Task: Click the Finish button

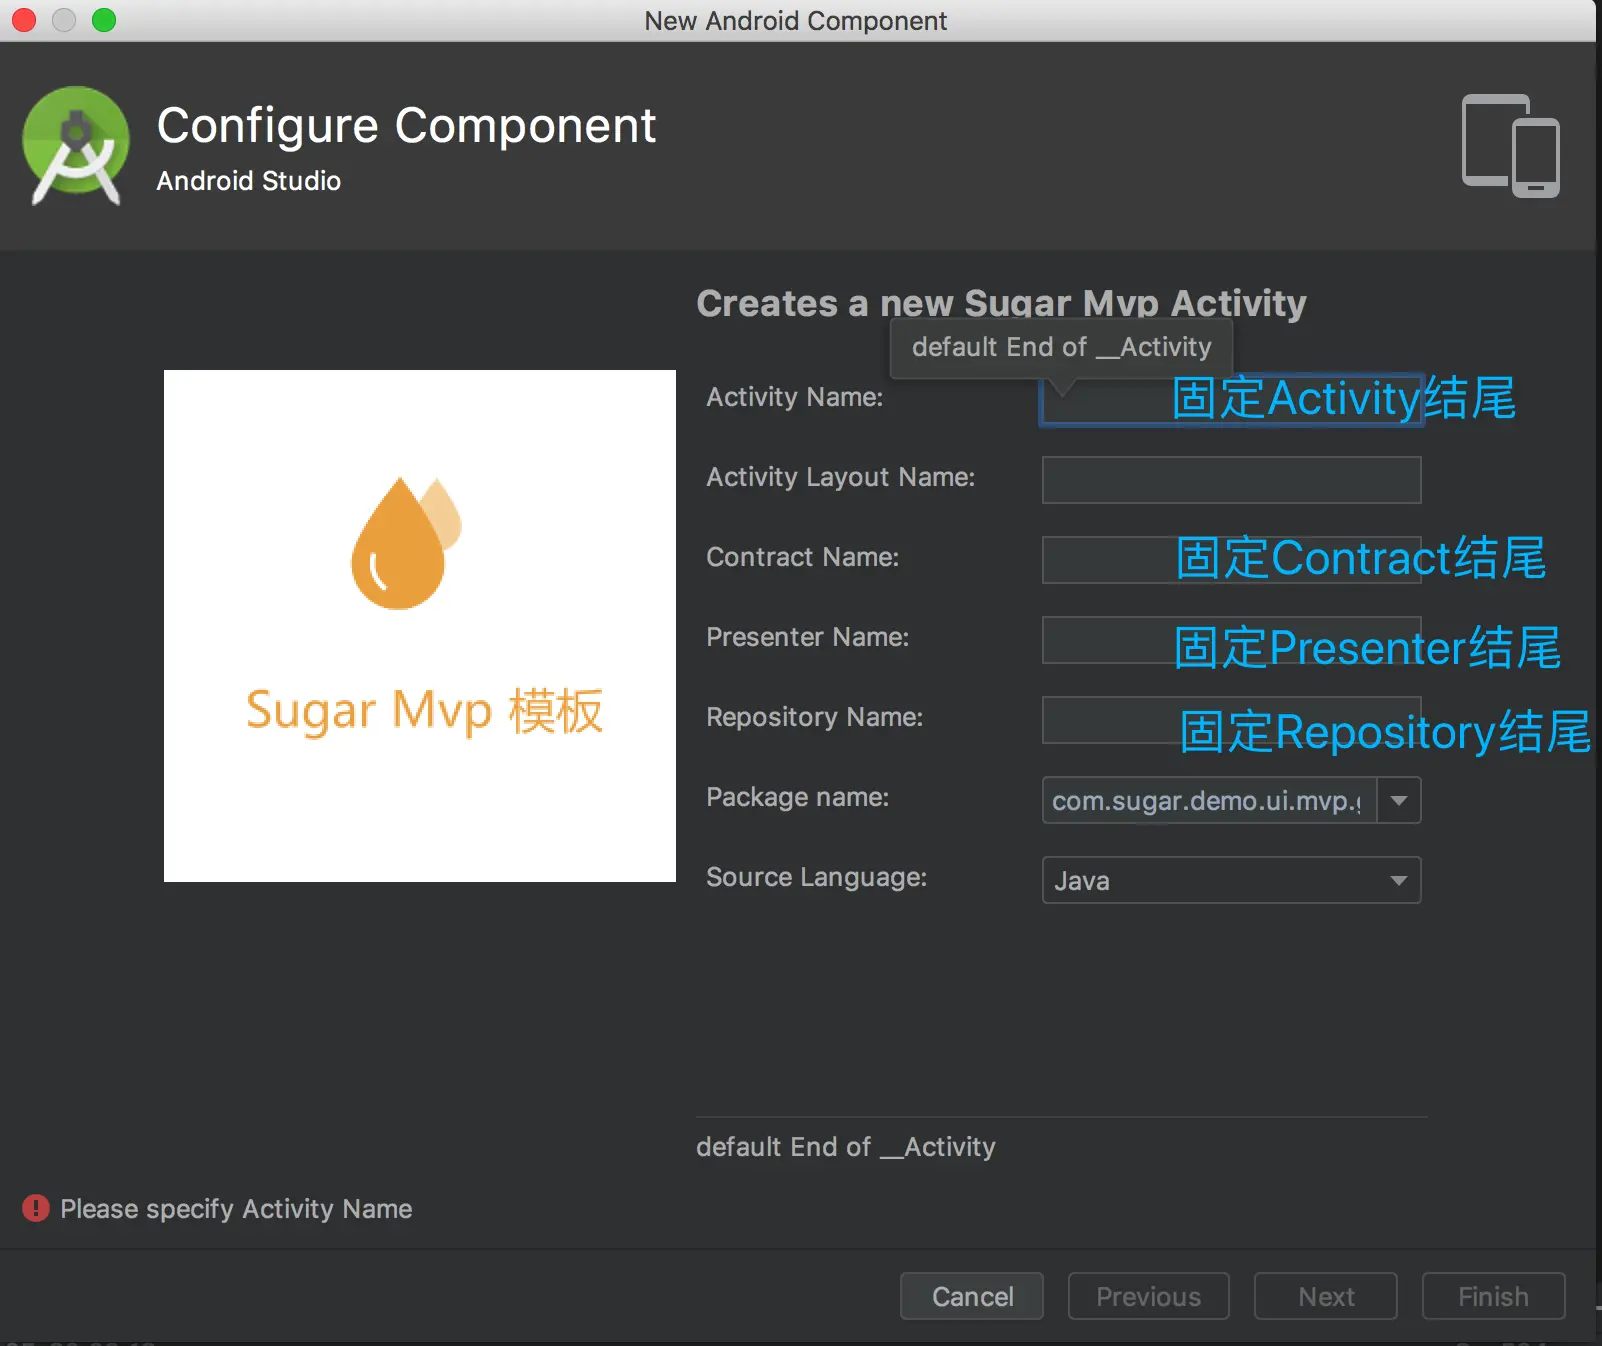Action: click(x=1493, y=1296)
